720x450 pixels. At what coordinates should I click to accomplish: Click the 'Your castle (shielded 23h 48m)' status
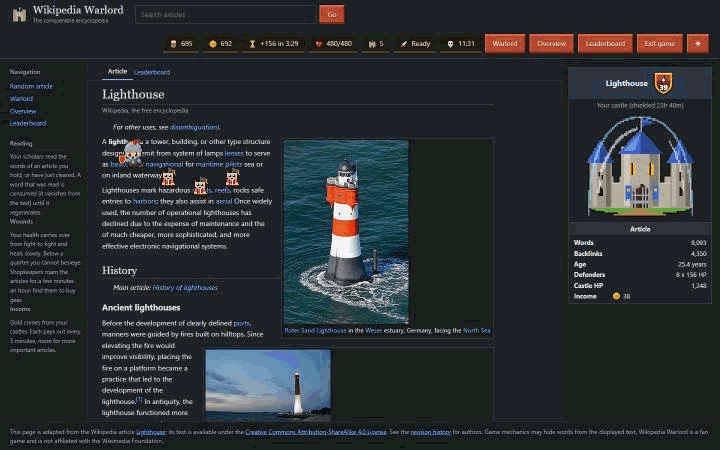[640, 105]
